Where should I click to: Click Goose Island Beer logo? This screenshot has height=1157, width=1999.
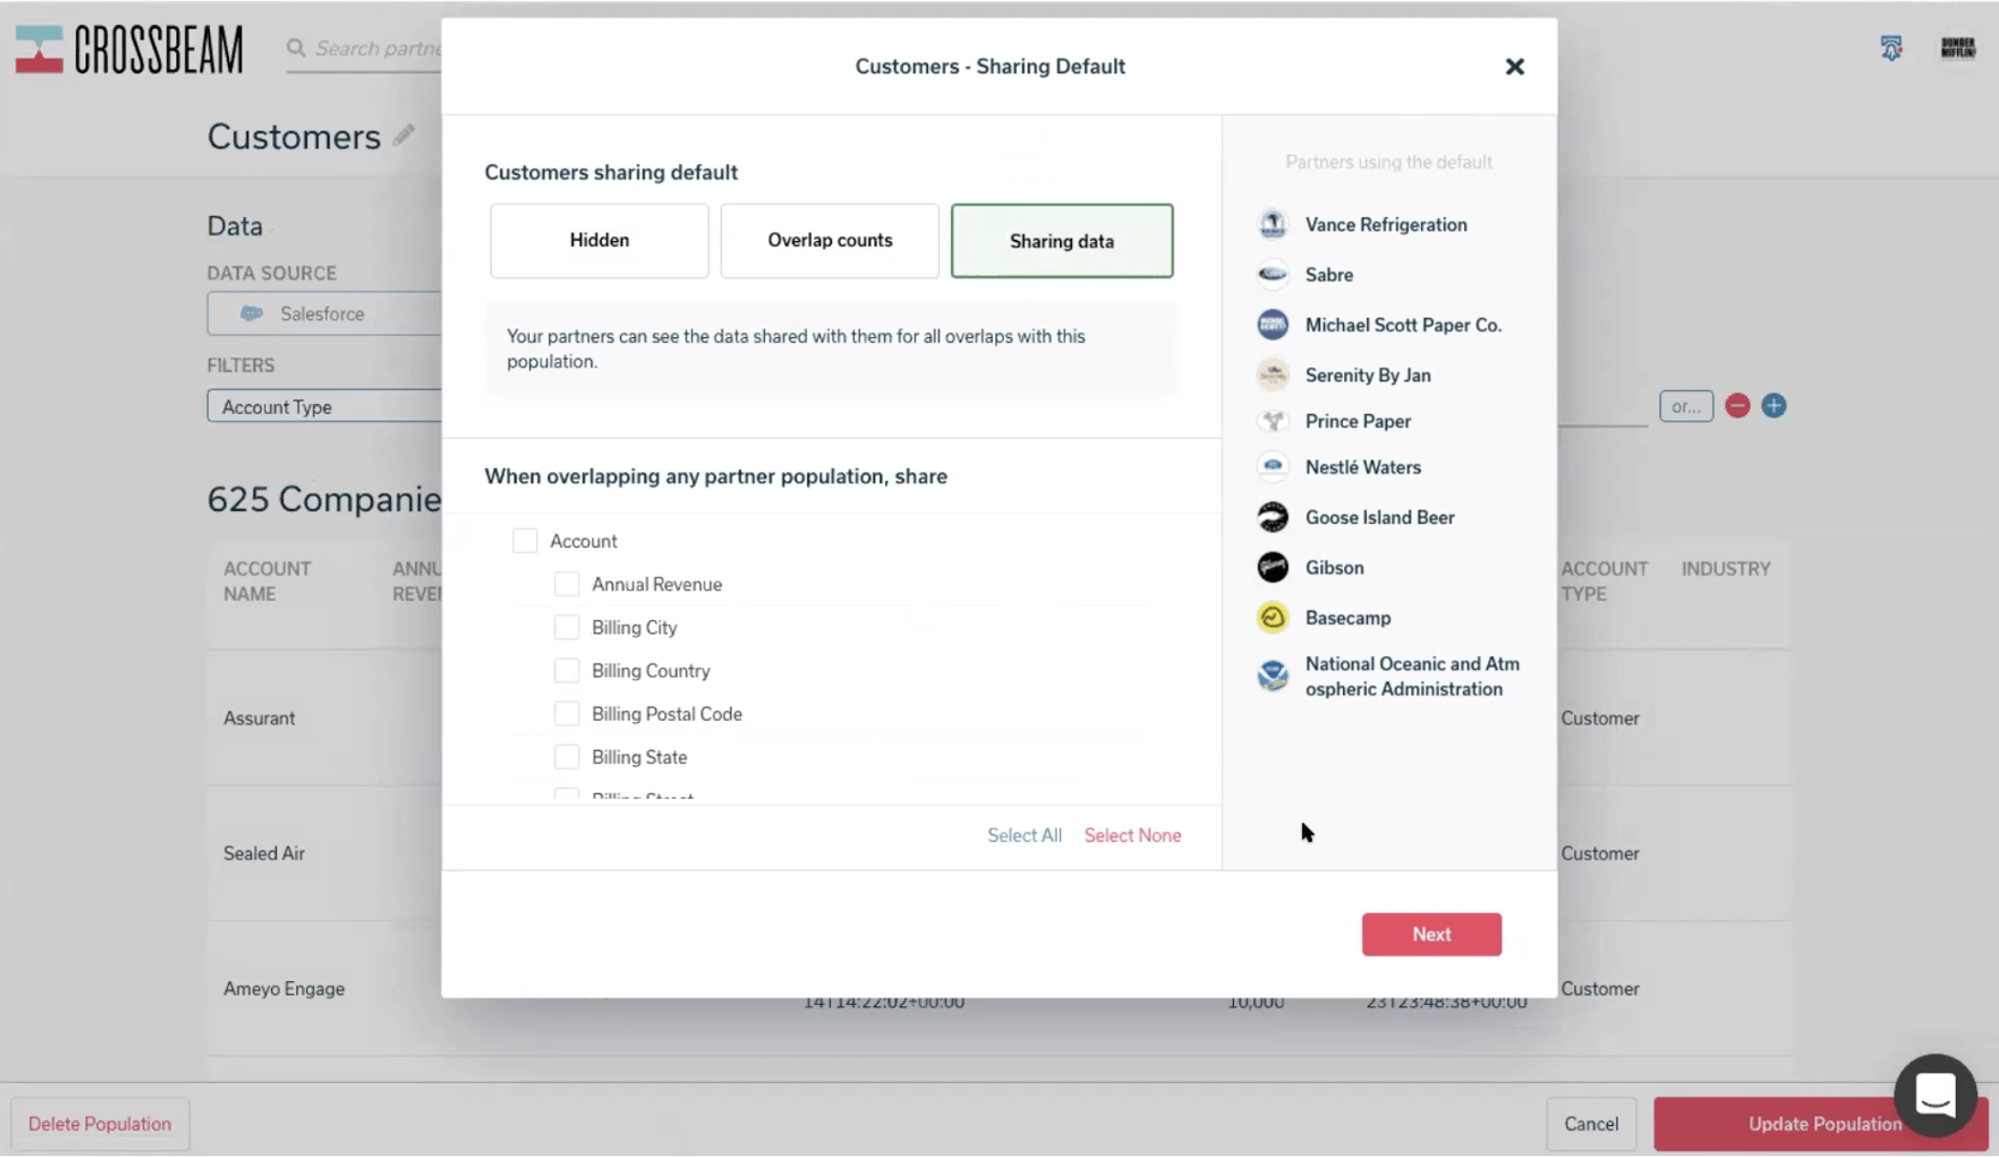point(1272,517)
